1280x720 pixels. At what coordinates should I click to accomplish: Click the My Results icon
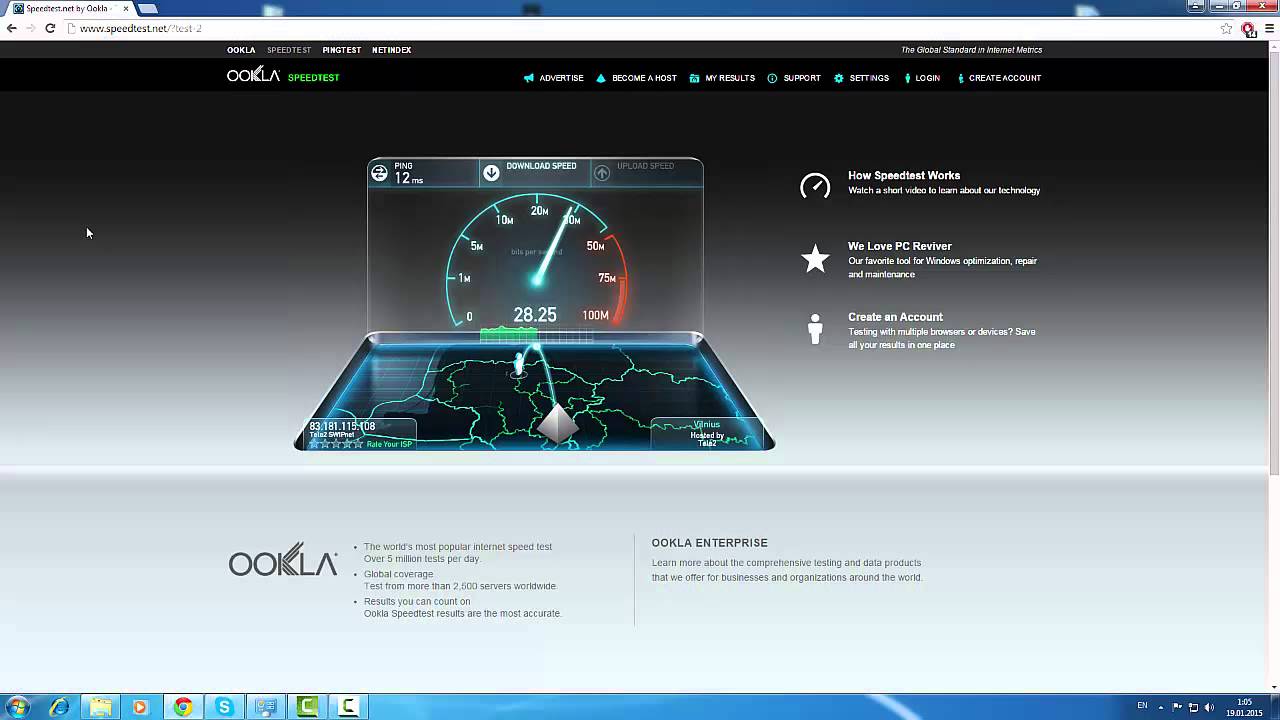tap(694, 78)
